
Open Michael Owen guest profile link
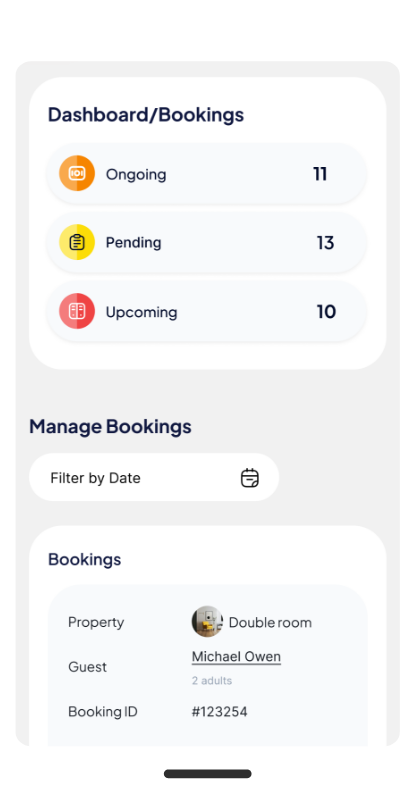pyautogui.click(x=236, y=657)
